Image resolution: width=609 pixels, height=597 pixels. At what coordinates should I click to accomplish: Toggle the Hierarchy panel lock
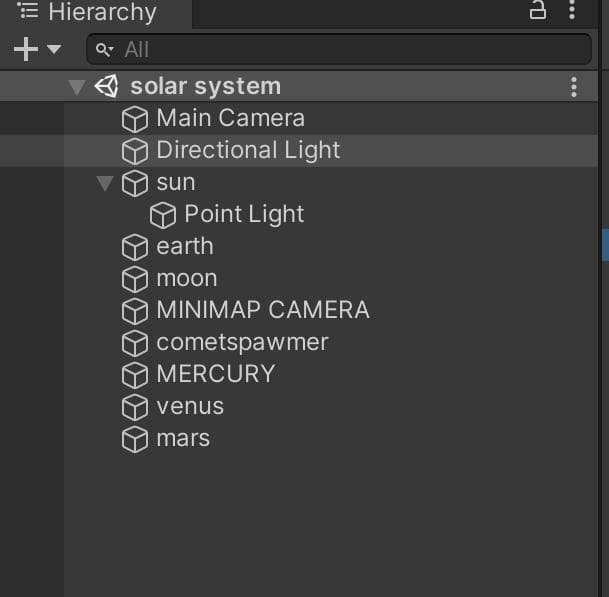click(x=538, y=9)
